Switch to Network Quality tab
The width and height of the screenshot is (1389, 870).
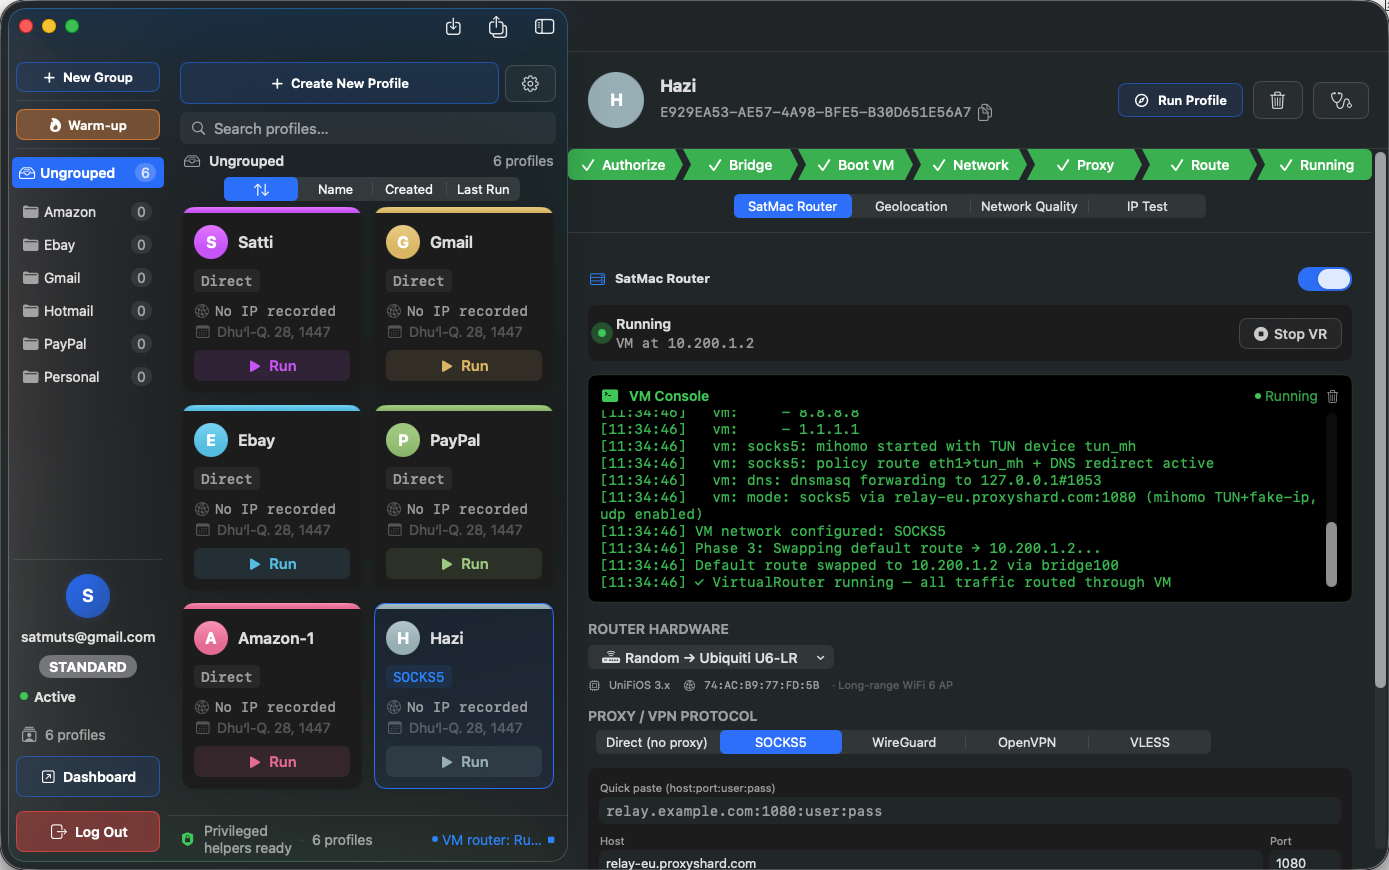[1029, 206]
